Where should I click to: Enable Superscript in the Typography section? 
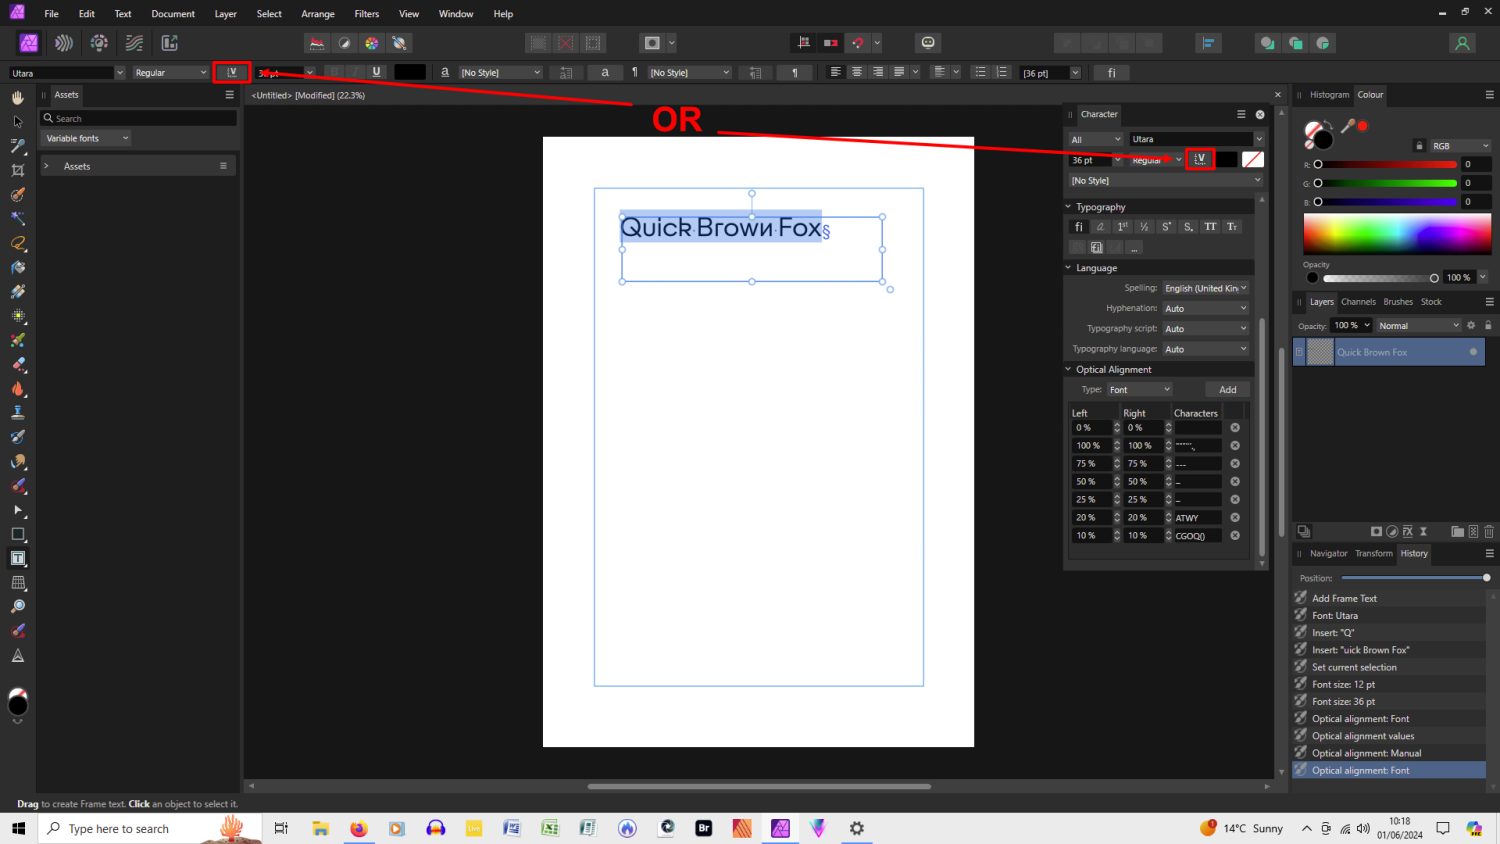click(x=1165, y=226)
